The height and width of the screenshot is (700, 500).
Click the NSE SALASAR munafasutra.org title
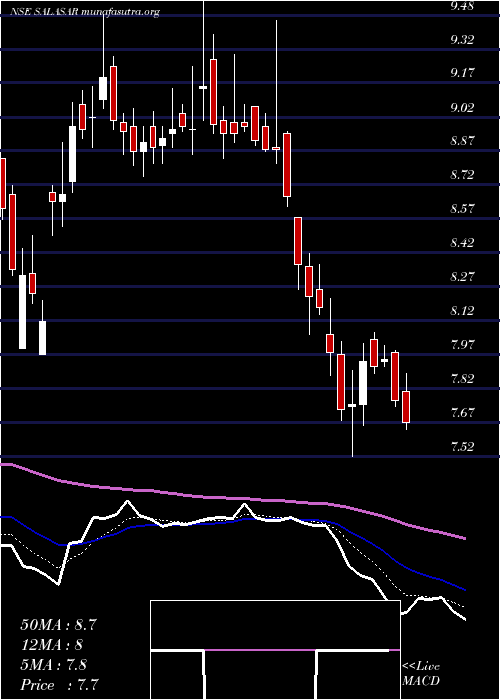click(x=85, y=12)
